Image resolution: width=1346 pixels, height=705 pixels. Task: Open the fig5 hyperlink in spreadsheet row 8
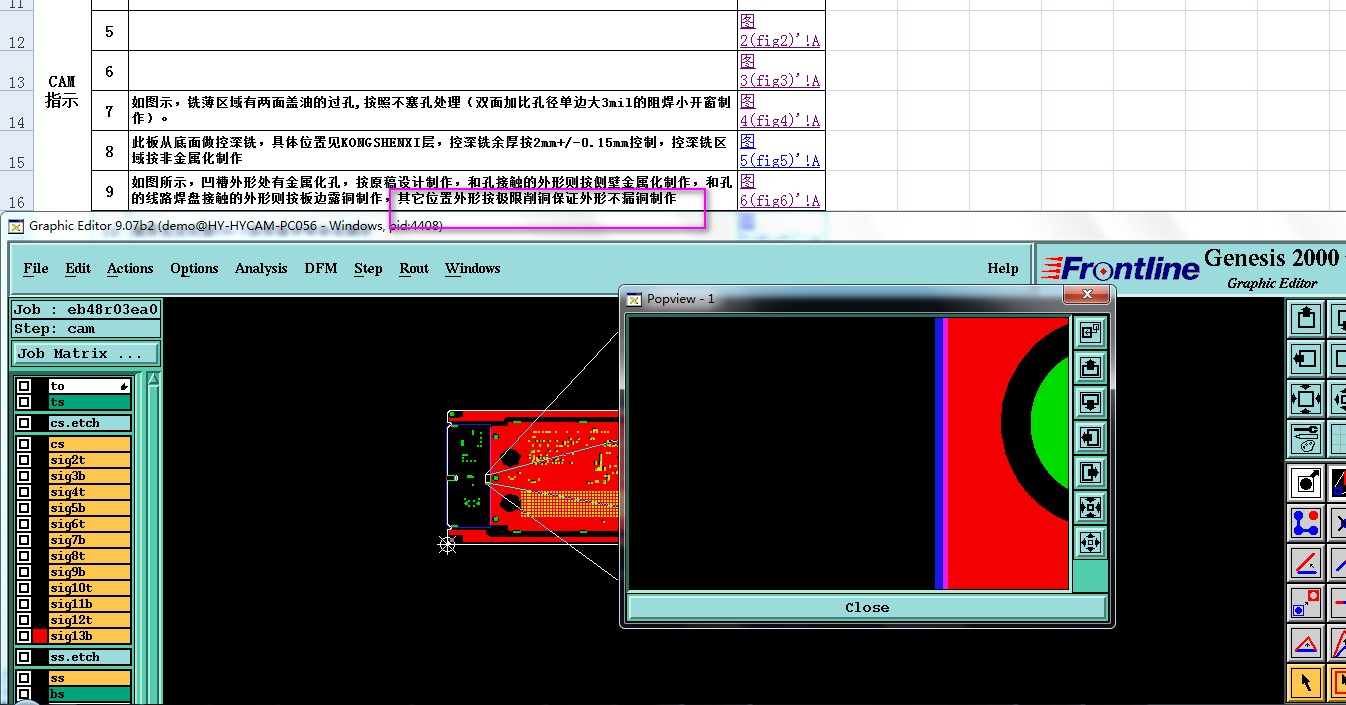pyautogui.click(x=780, y=151)
